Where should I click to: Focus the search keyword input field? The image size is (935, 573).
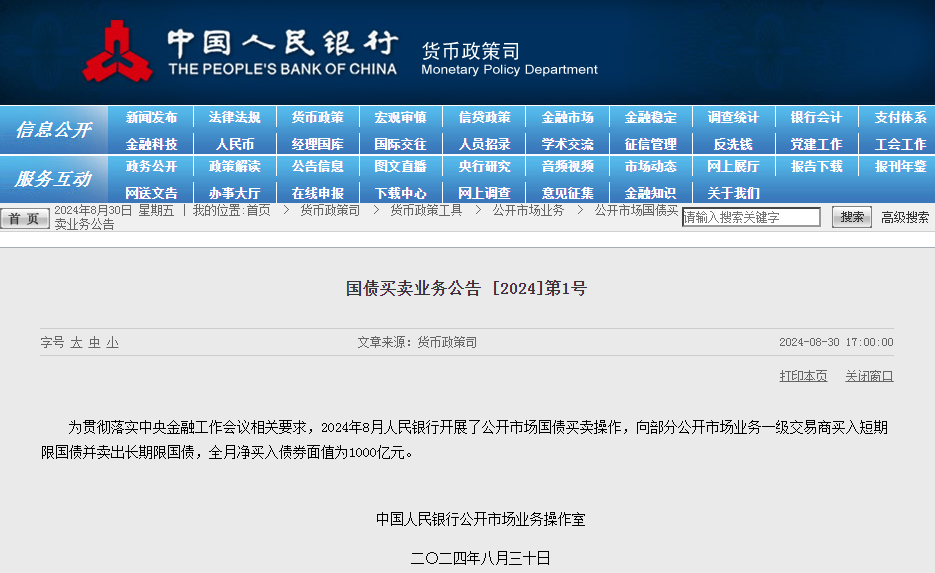tap(751, 217)
